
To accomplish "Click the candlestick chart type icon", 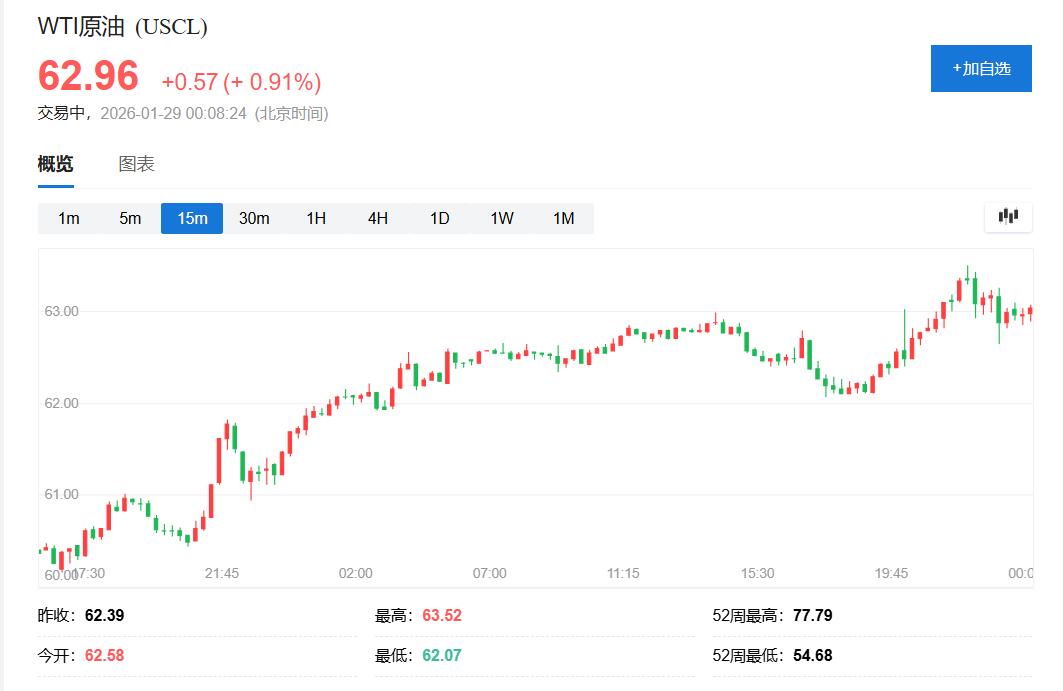I will (1008, 216).
